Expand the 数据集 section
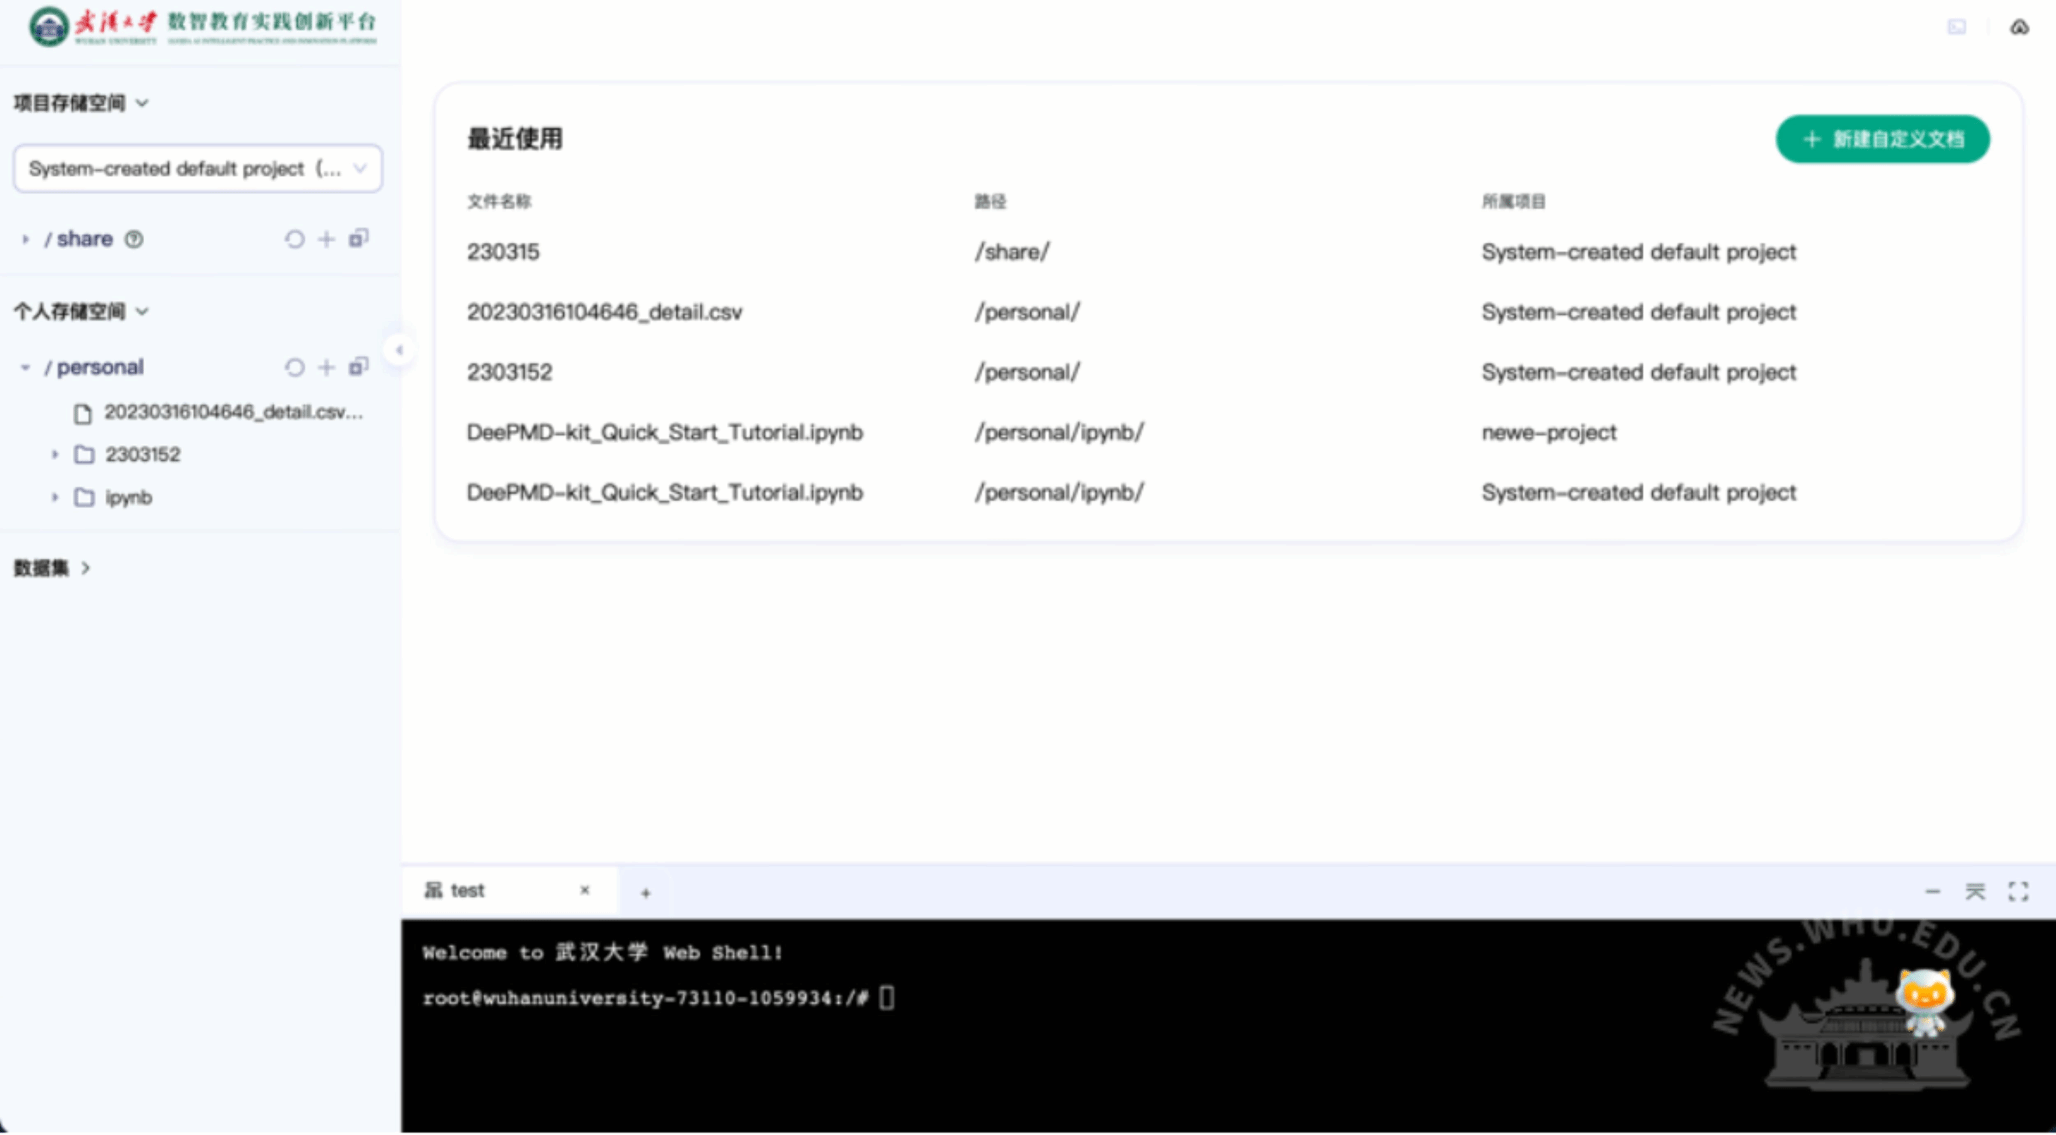2056x1135 pixels. 86,568
